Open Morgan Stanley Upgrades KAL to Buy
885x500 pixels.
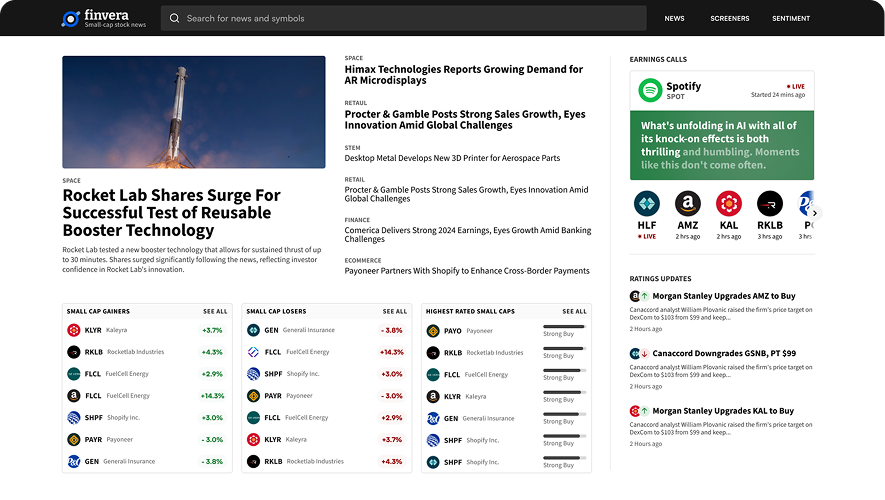pos(723,411)
